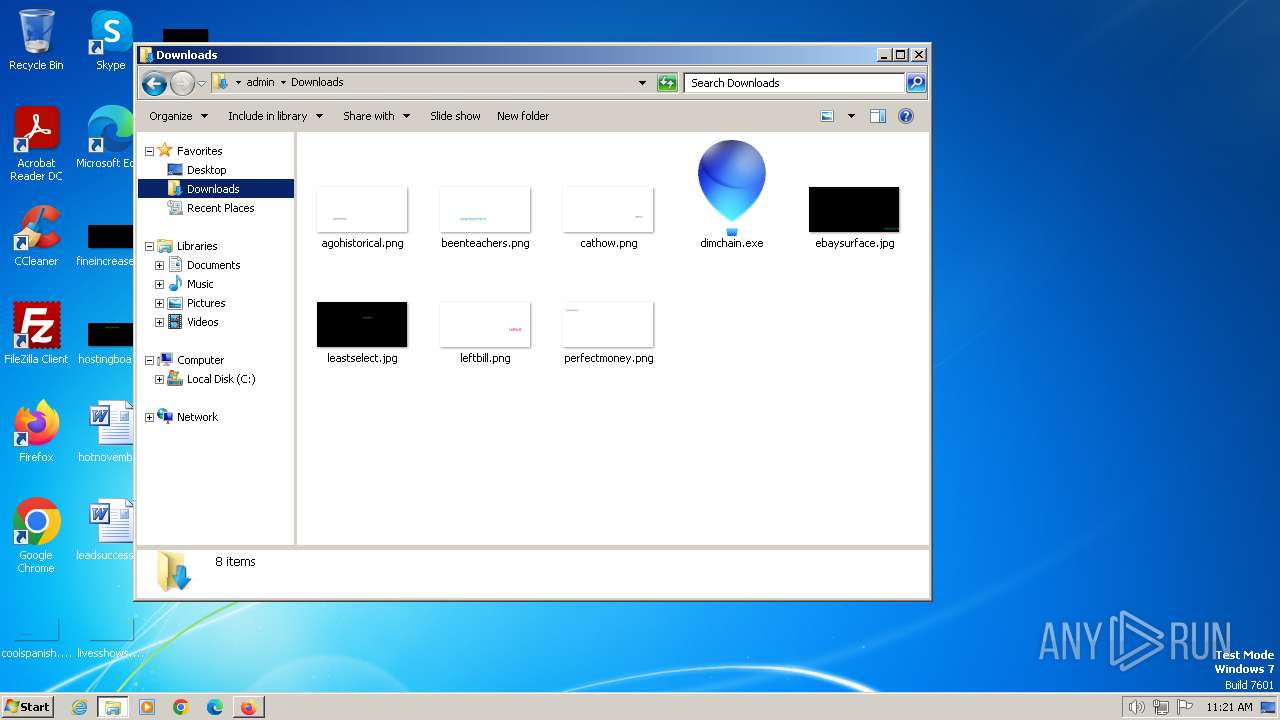
Task: Open the Organize menu
Action: 178,116
